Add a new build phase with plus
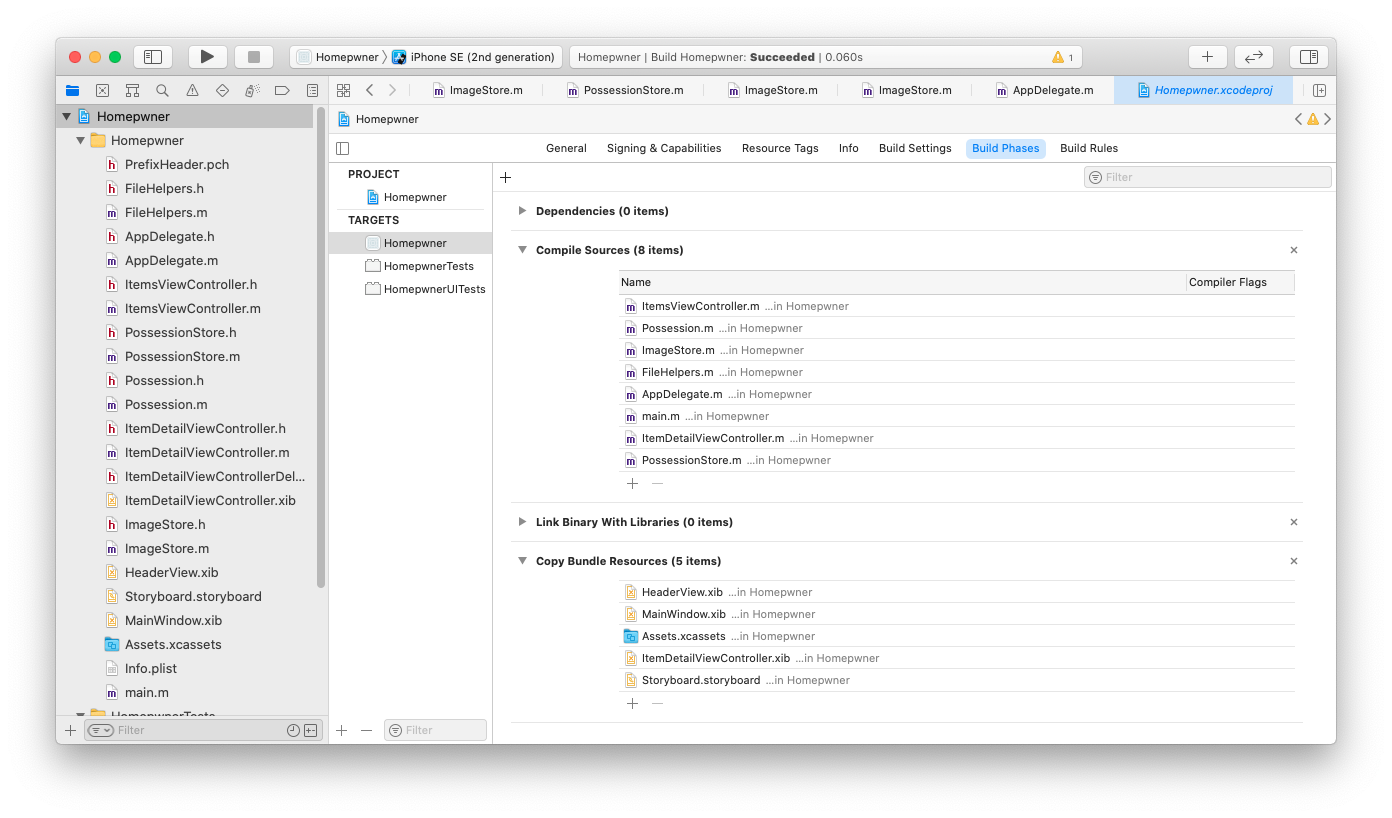The width and height of the screenshot is (1392, 818). pos(505,177)
